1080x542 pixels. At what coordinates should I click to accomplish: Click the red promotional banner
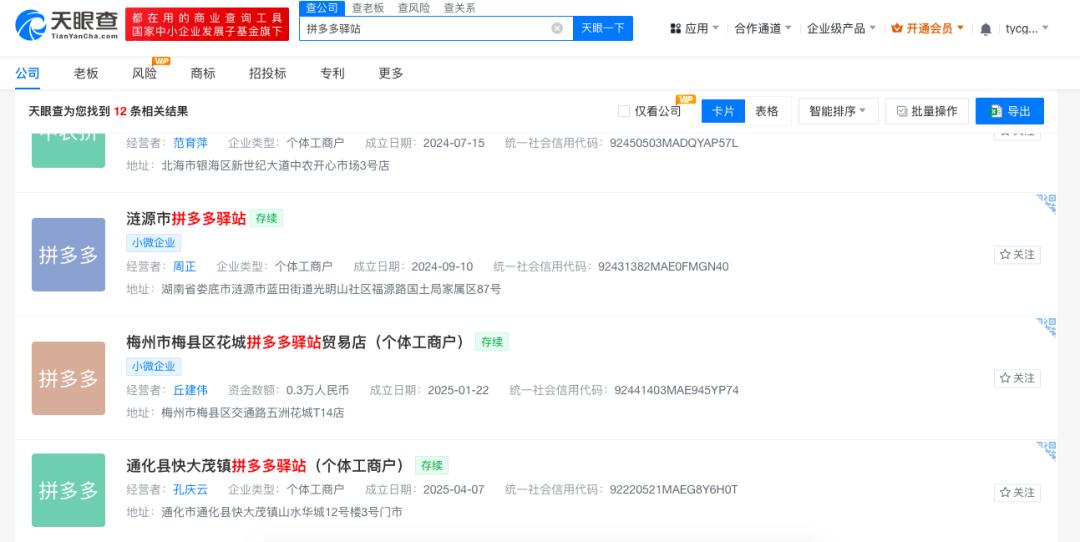click(207, 24)
